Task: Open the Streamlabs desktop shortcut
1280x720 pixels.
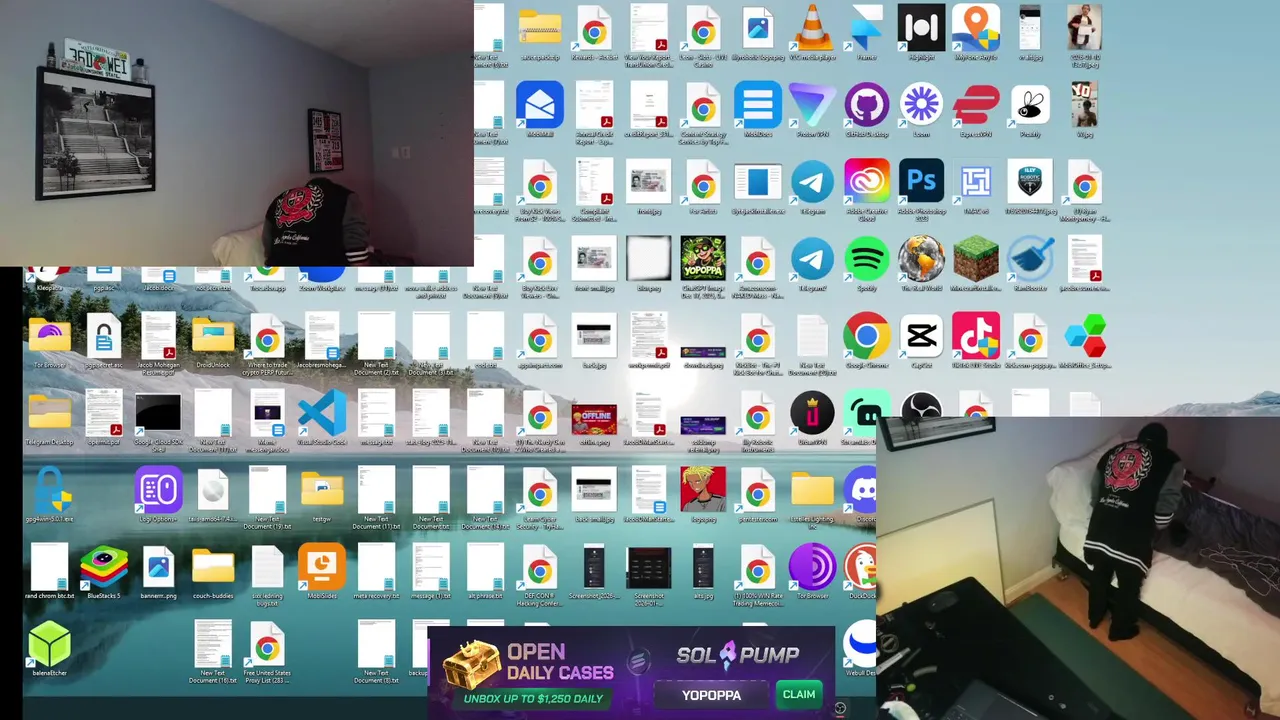Action: [x=861, y=413]
